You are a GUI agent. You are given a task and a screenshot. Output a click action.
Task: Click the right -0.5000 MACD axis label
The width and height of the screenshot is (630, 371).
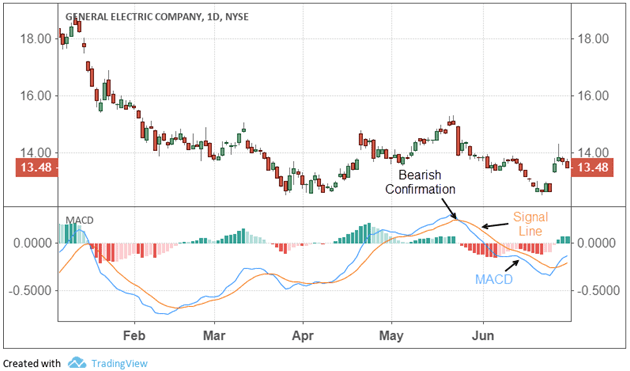pyautogui.click(x=598, y=290)
